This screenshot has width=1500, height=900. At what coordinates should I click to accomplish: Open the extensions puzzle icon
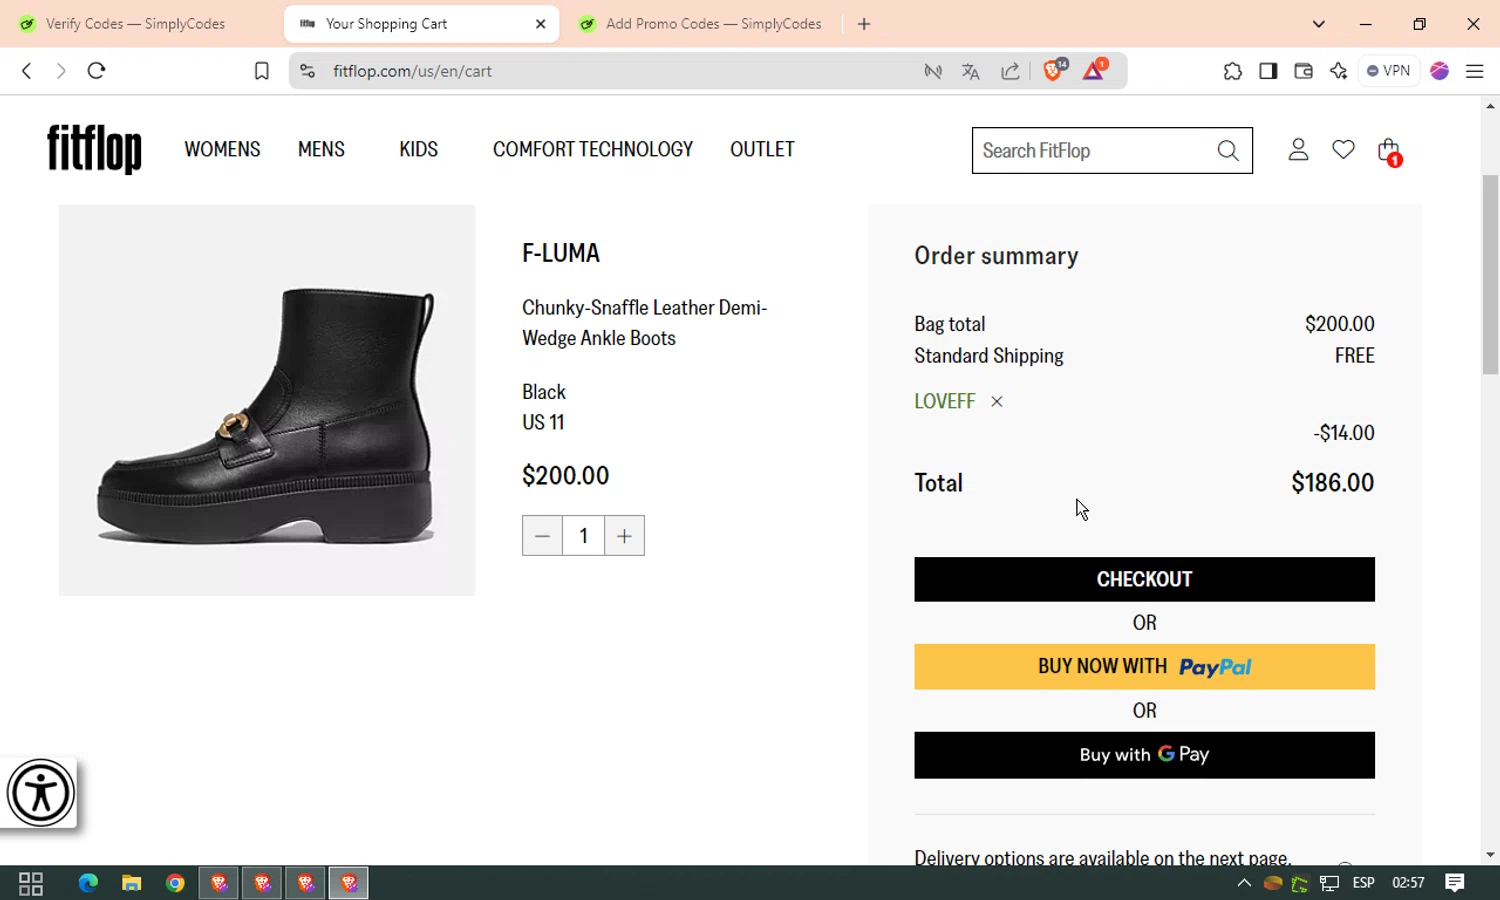point(1232,71)
